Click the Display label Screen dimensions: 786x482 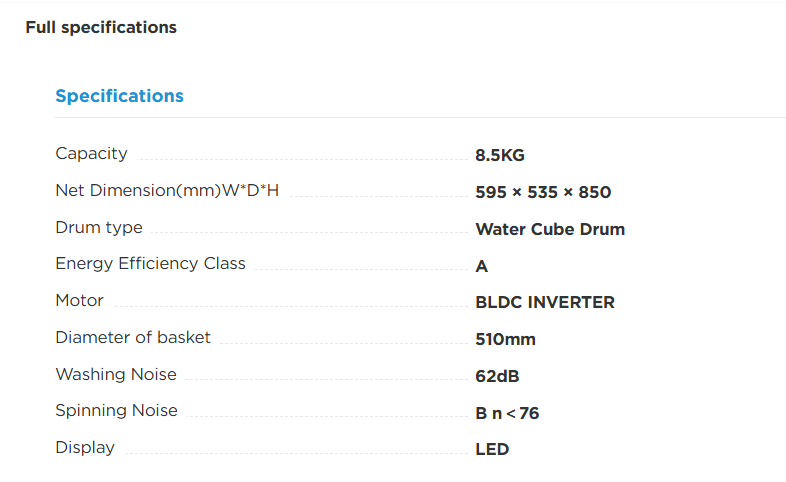click(x=85, y=447)
